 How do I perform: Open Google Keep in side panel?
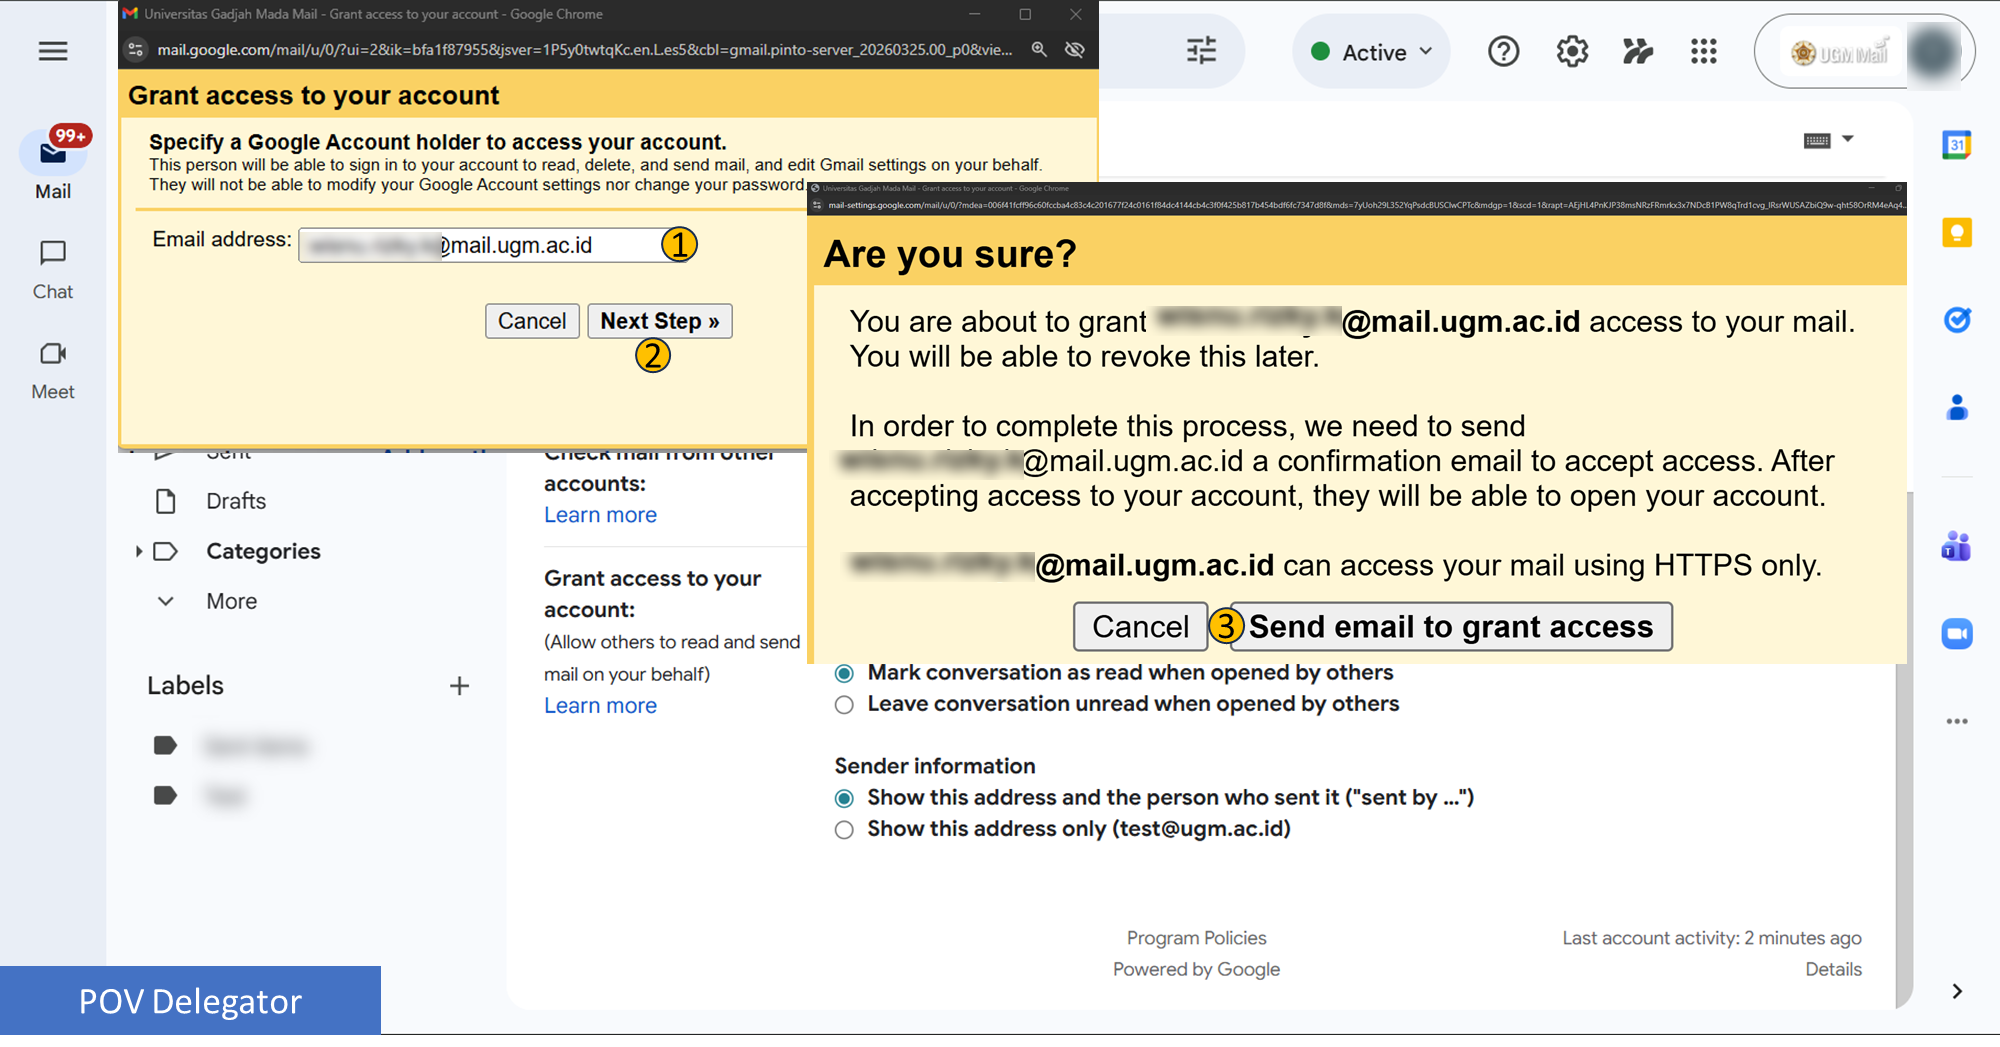click(1956, 233)
